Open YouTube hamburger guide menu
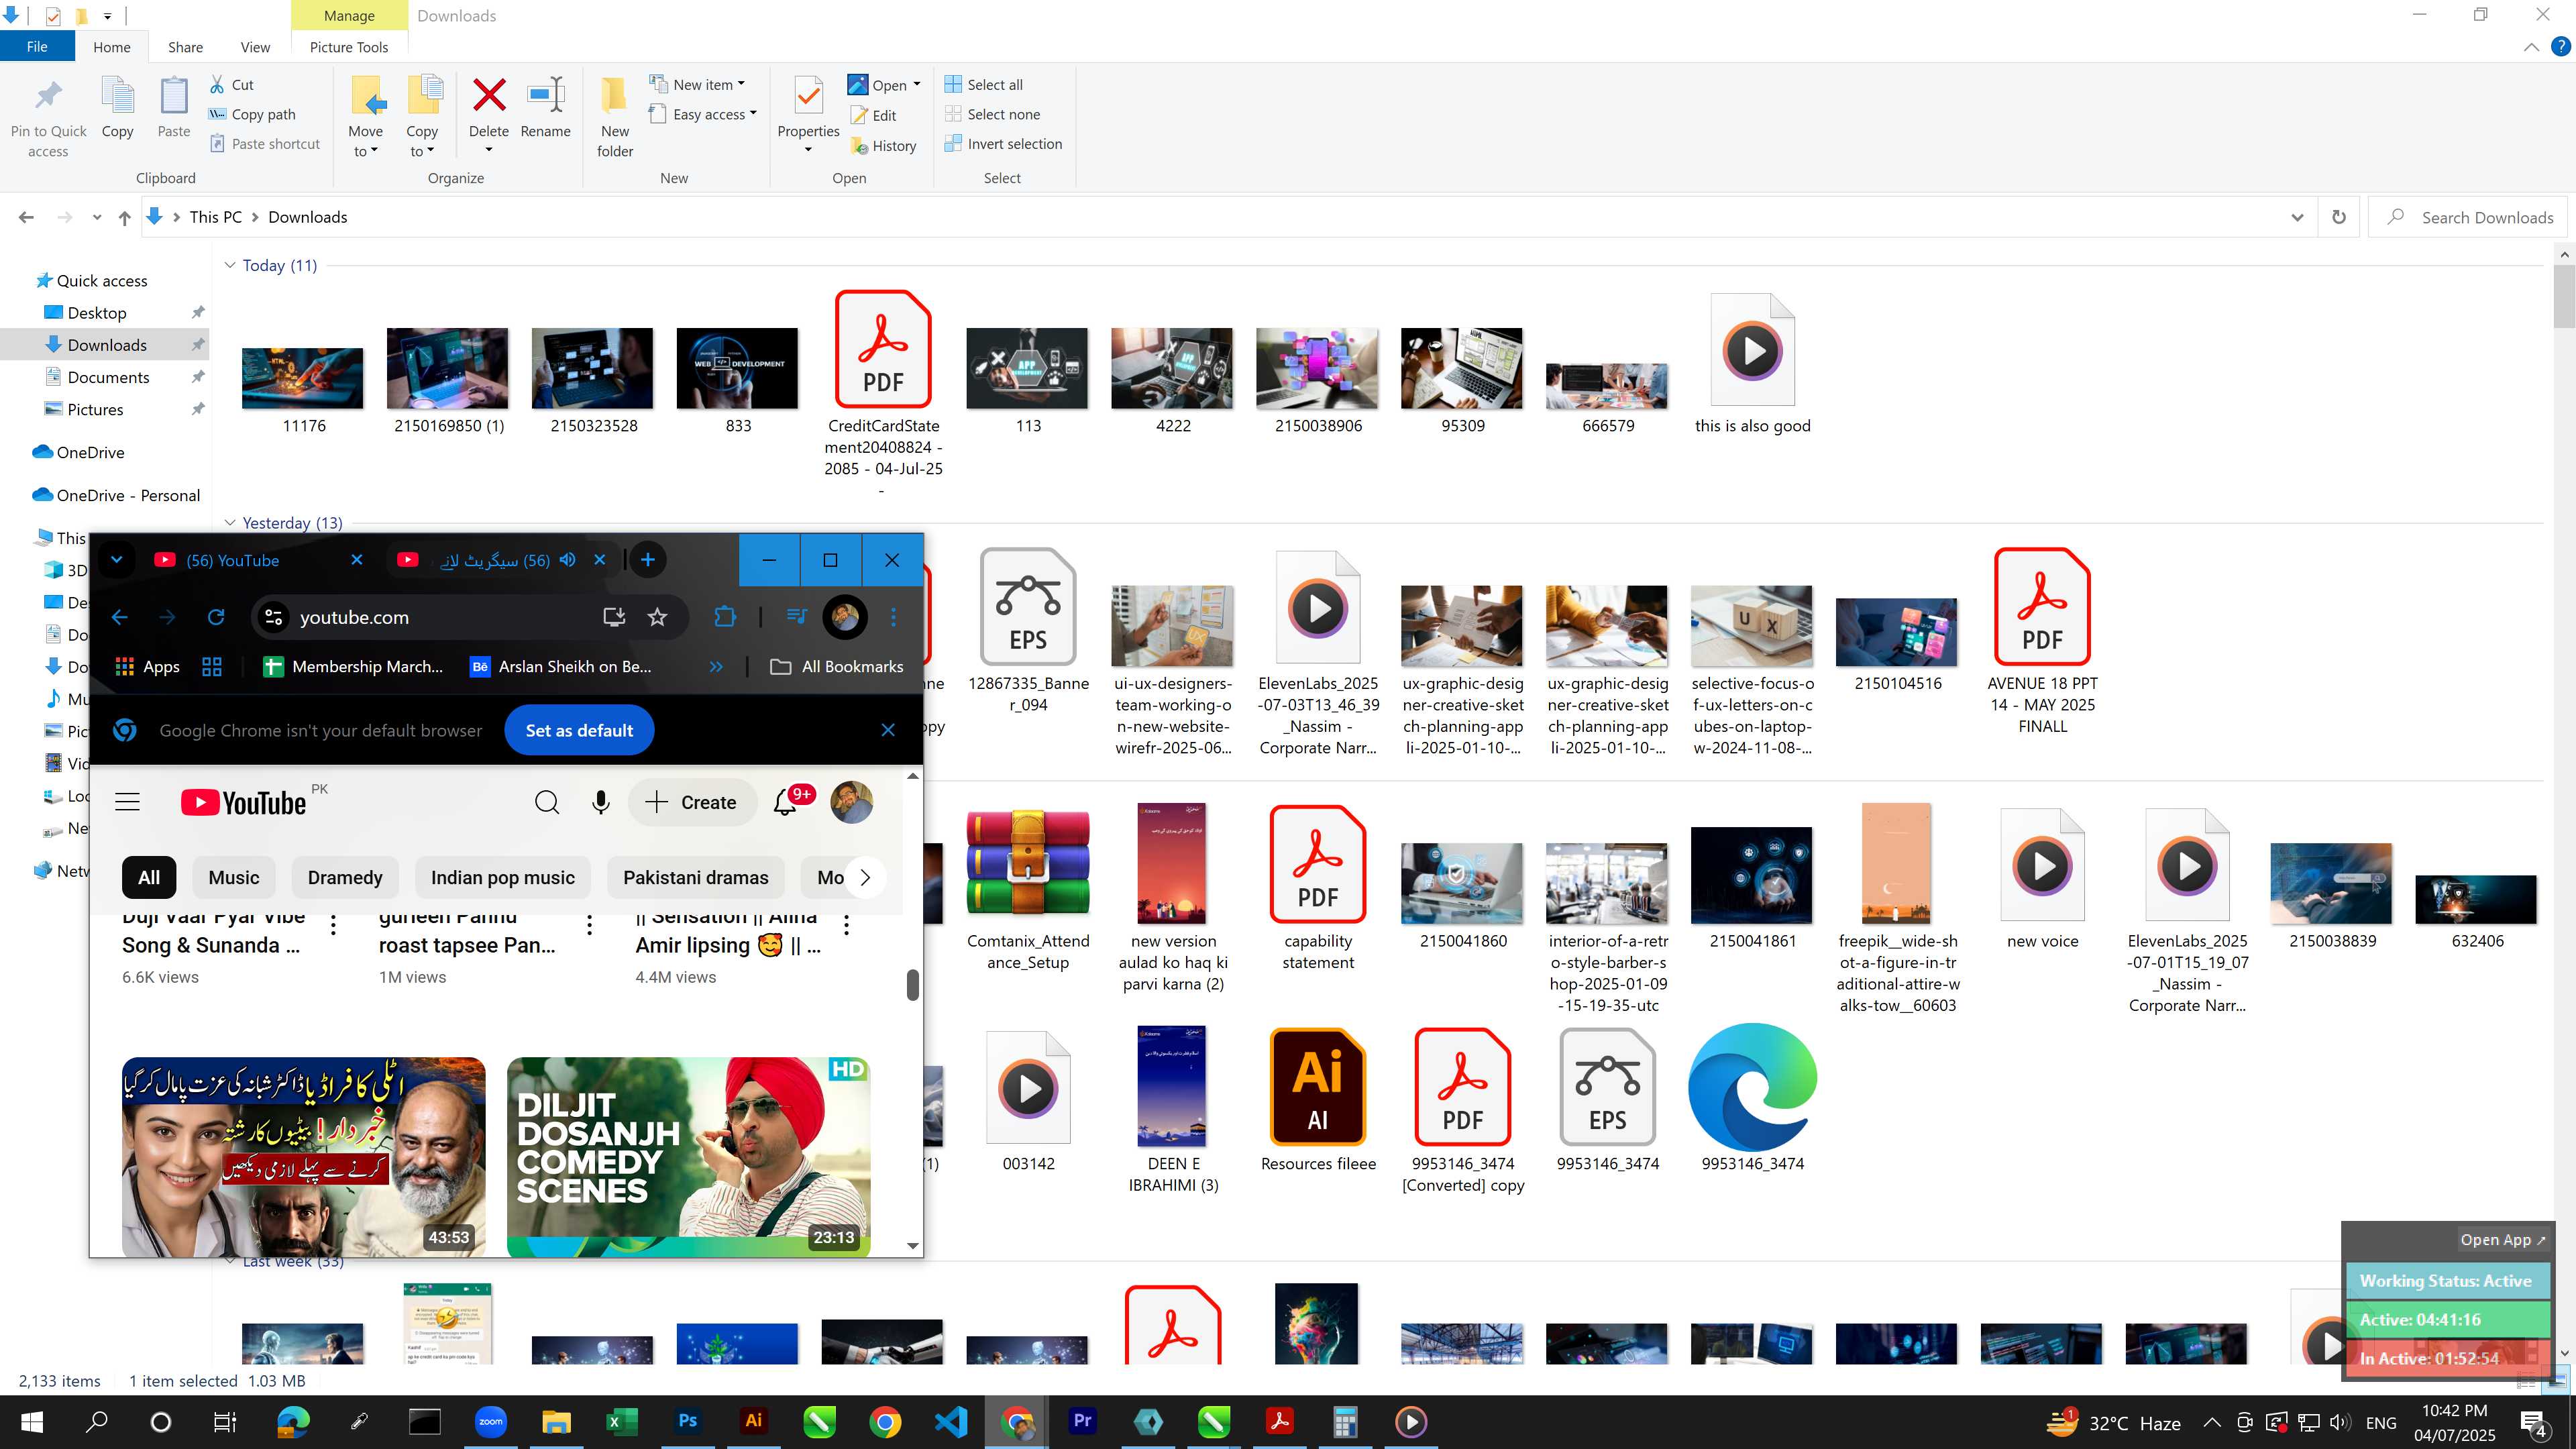The image size is (2576, 1449). pyautogui.click(x=127, y=802)
